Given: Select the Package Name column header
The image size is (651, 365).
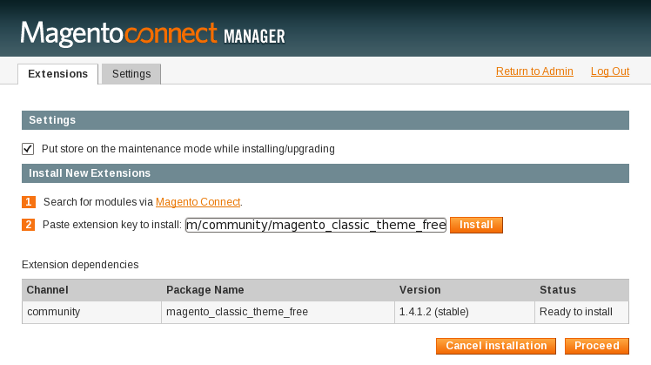Looking at the screenshot, I should 278,290.
